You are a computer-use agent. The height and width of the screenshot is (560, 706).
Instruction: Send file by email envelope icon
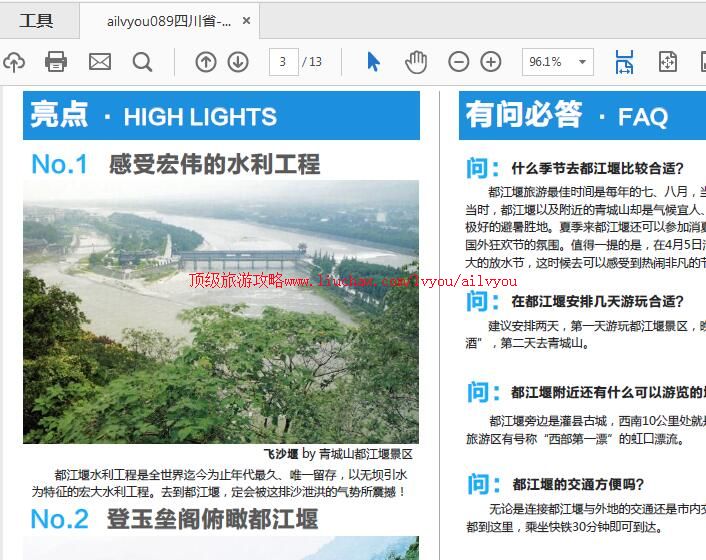click(x=100, y=62)
